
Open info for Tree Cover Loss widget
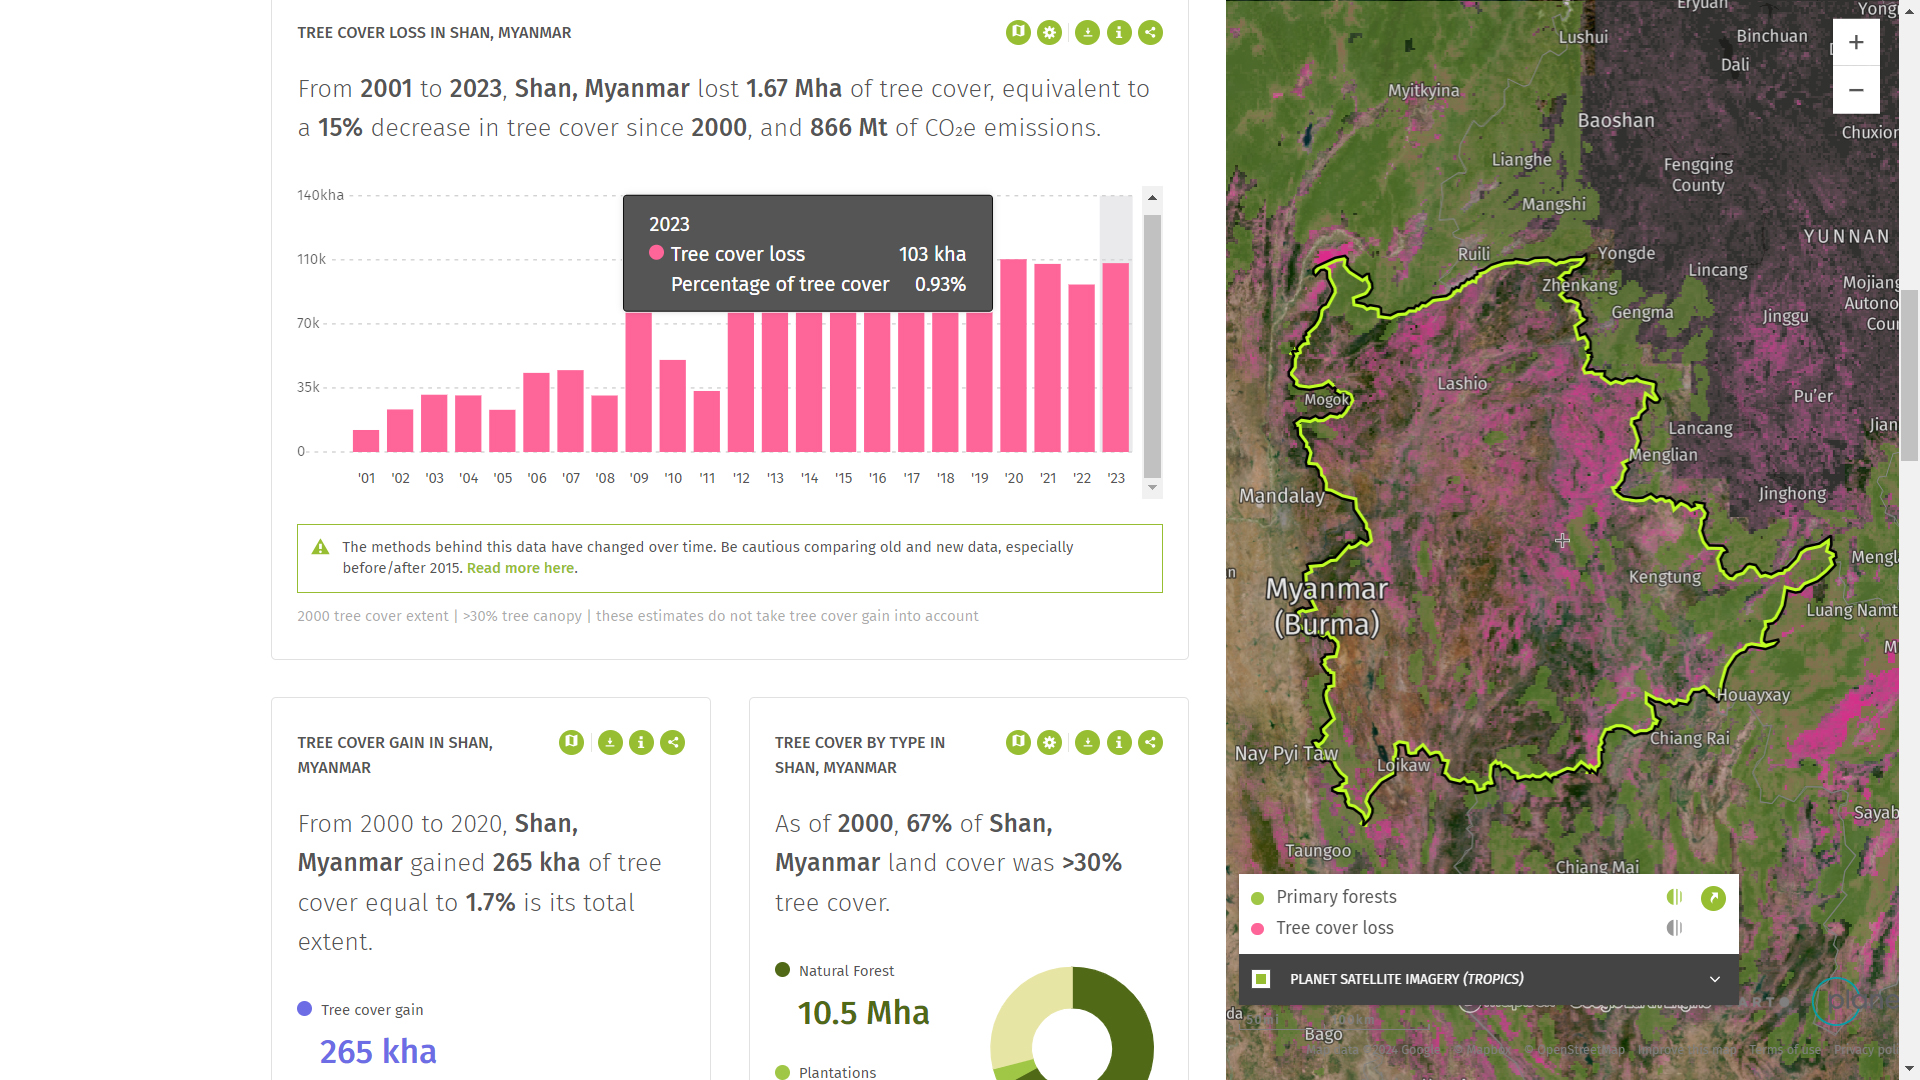1119,32
